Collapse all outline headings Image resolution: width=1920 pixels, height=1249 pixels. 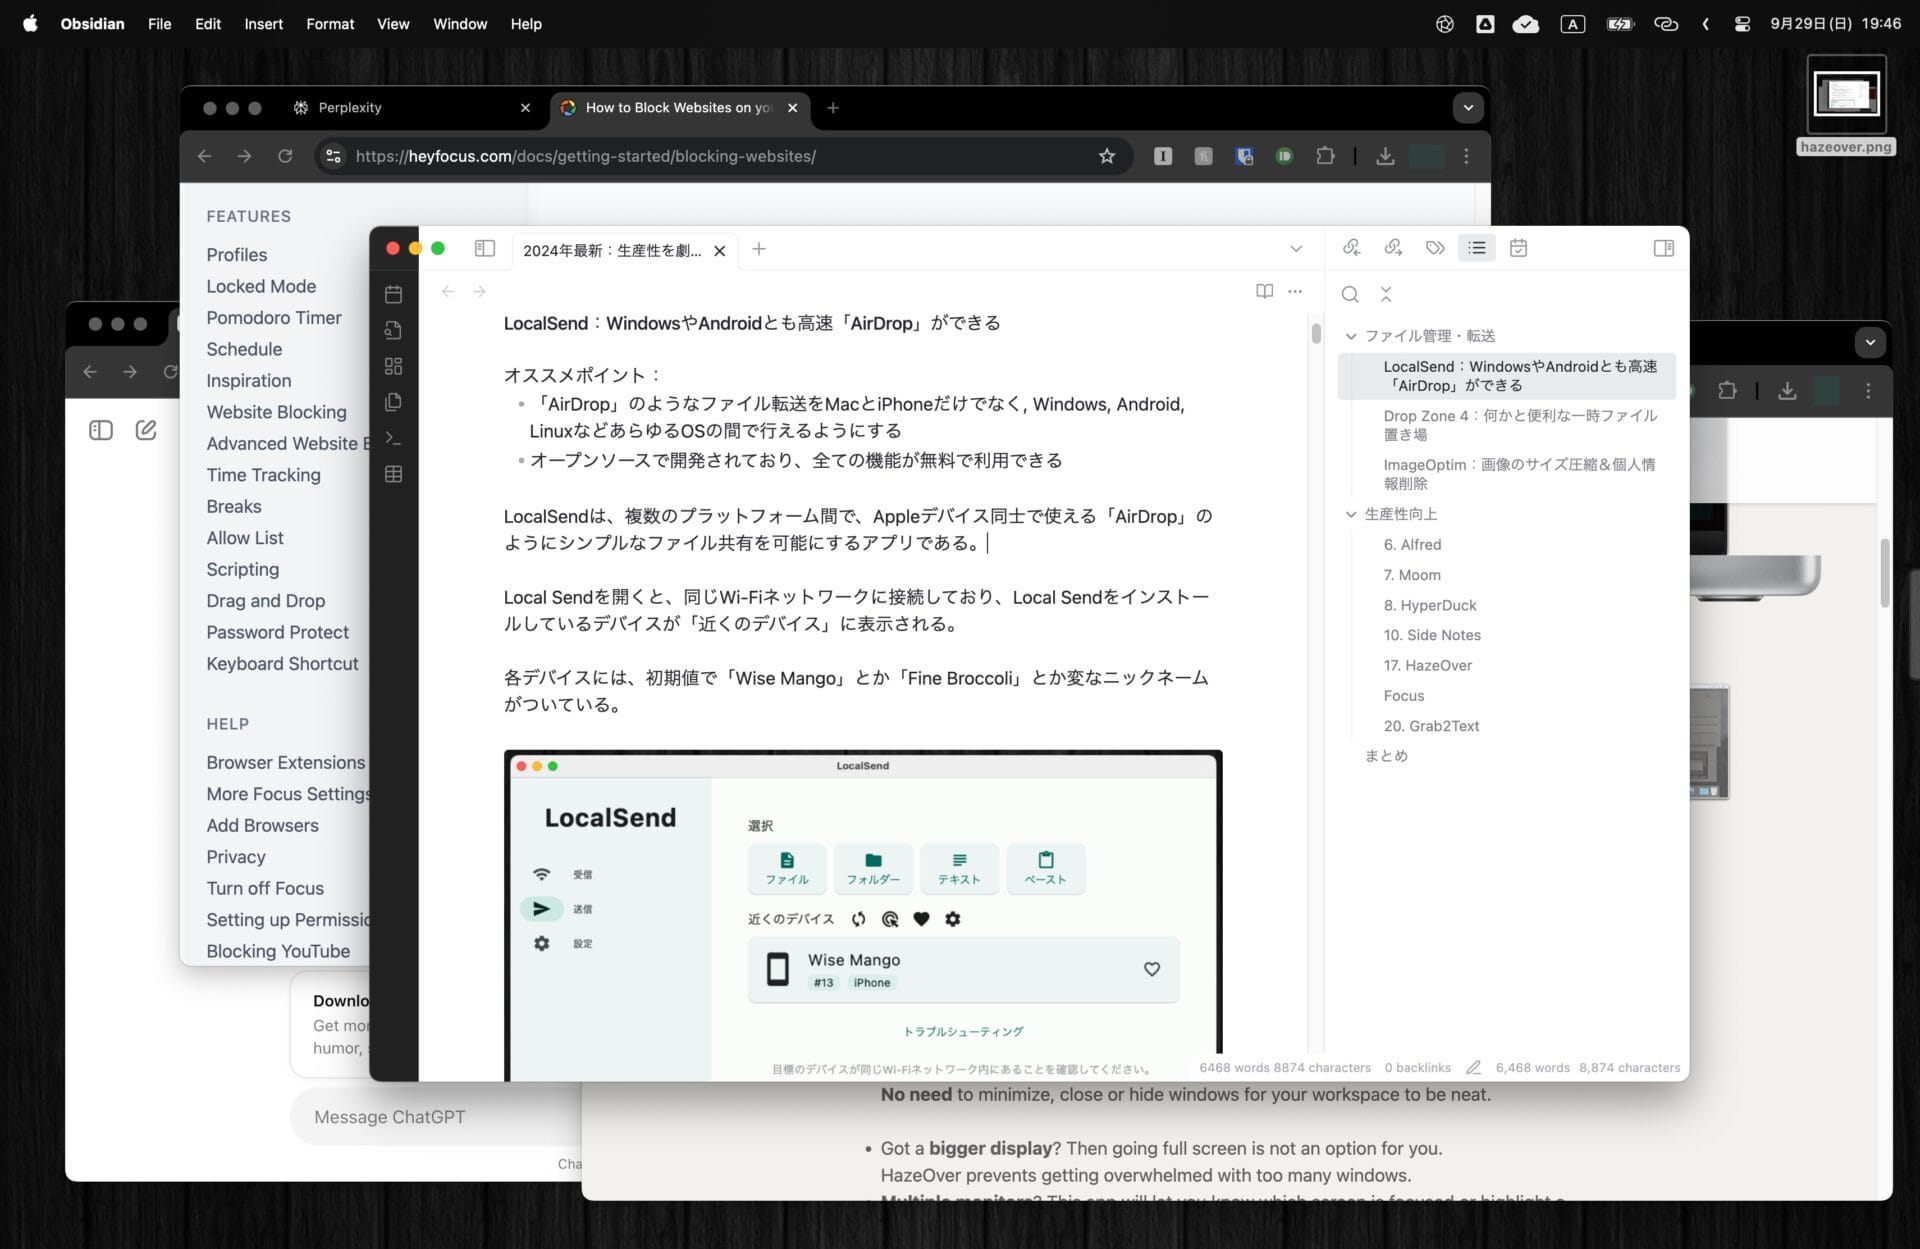pyautogui.click(x=1386, y=294)
